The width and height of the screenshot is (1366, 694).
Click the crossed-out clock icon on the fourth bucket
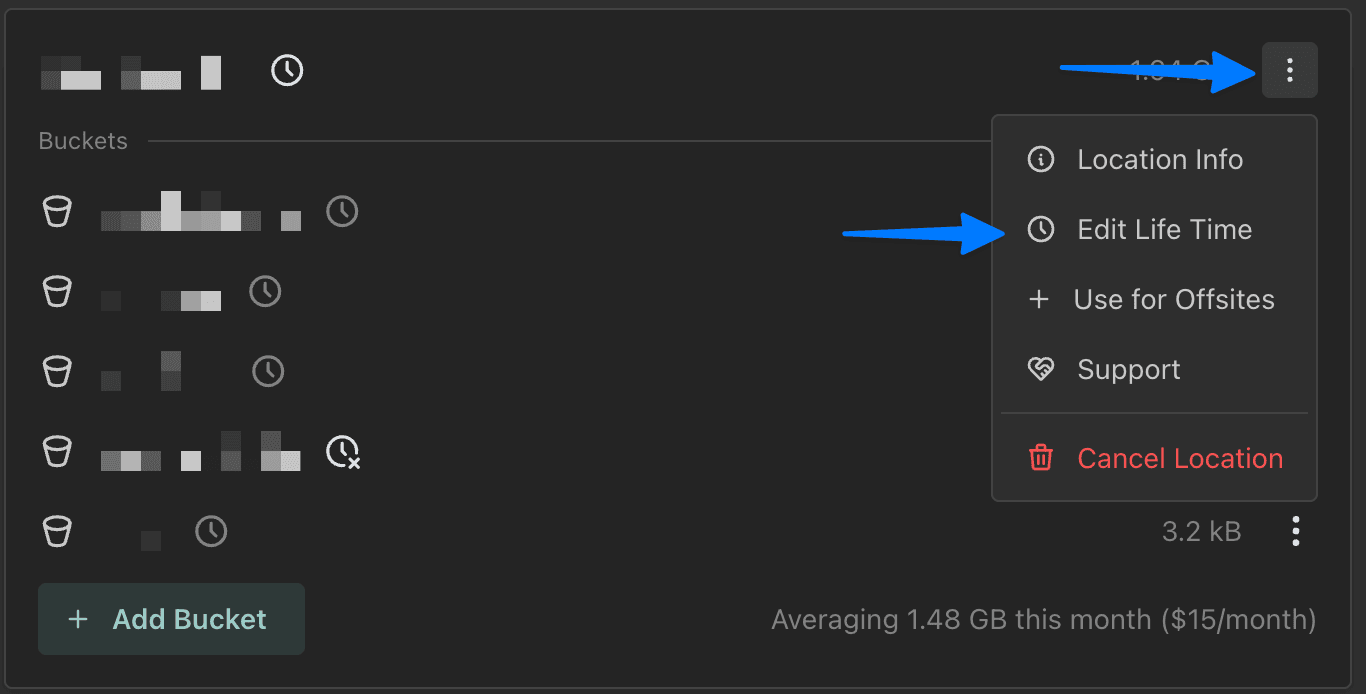[x=343, y=452]
